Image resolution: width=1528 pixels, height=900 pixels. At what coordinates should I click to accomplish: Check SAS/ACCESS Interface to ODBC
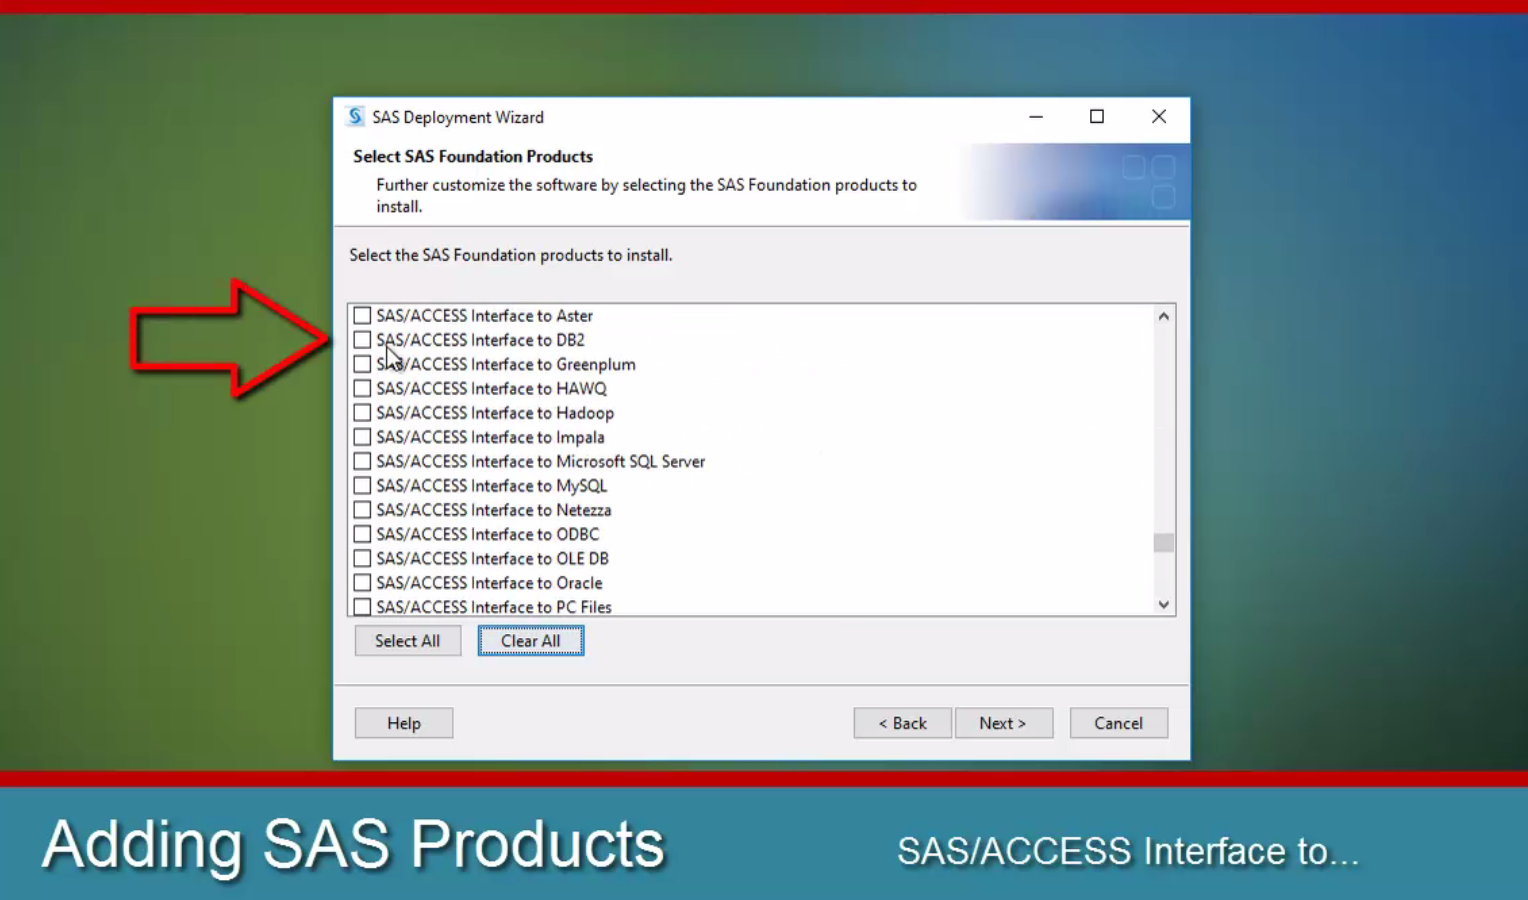pos(362,533)
